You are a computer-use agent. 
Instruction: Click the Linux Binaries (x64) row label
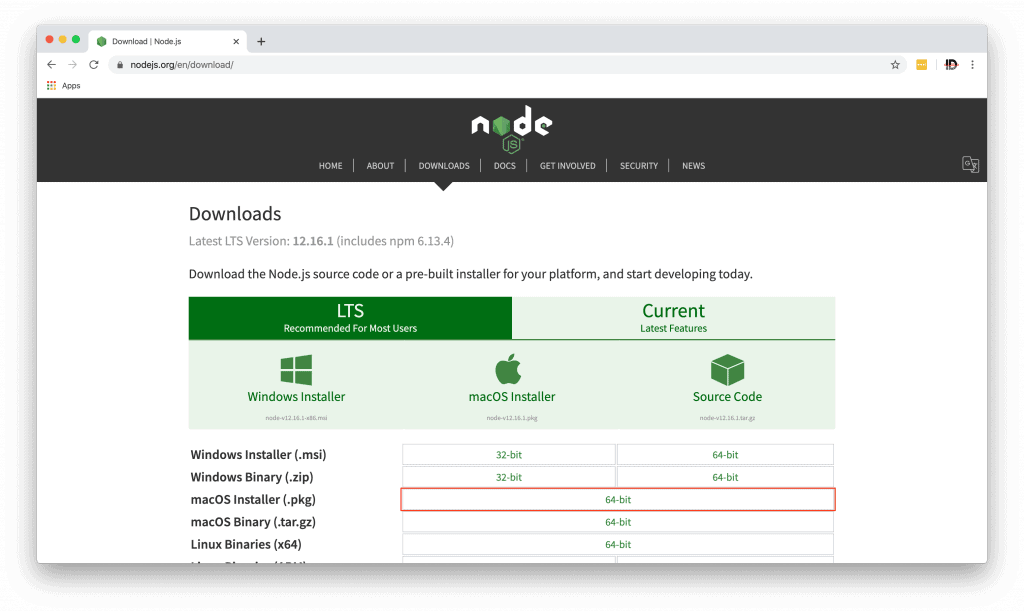click(246, 544)
